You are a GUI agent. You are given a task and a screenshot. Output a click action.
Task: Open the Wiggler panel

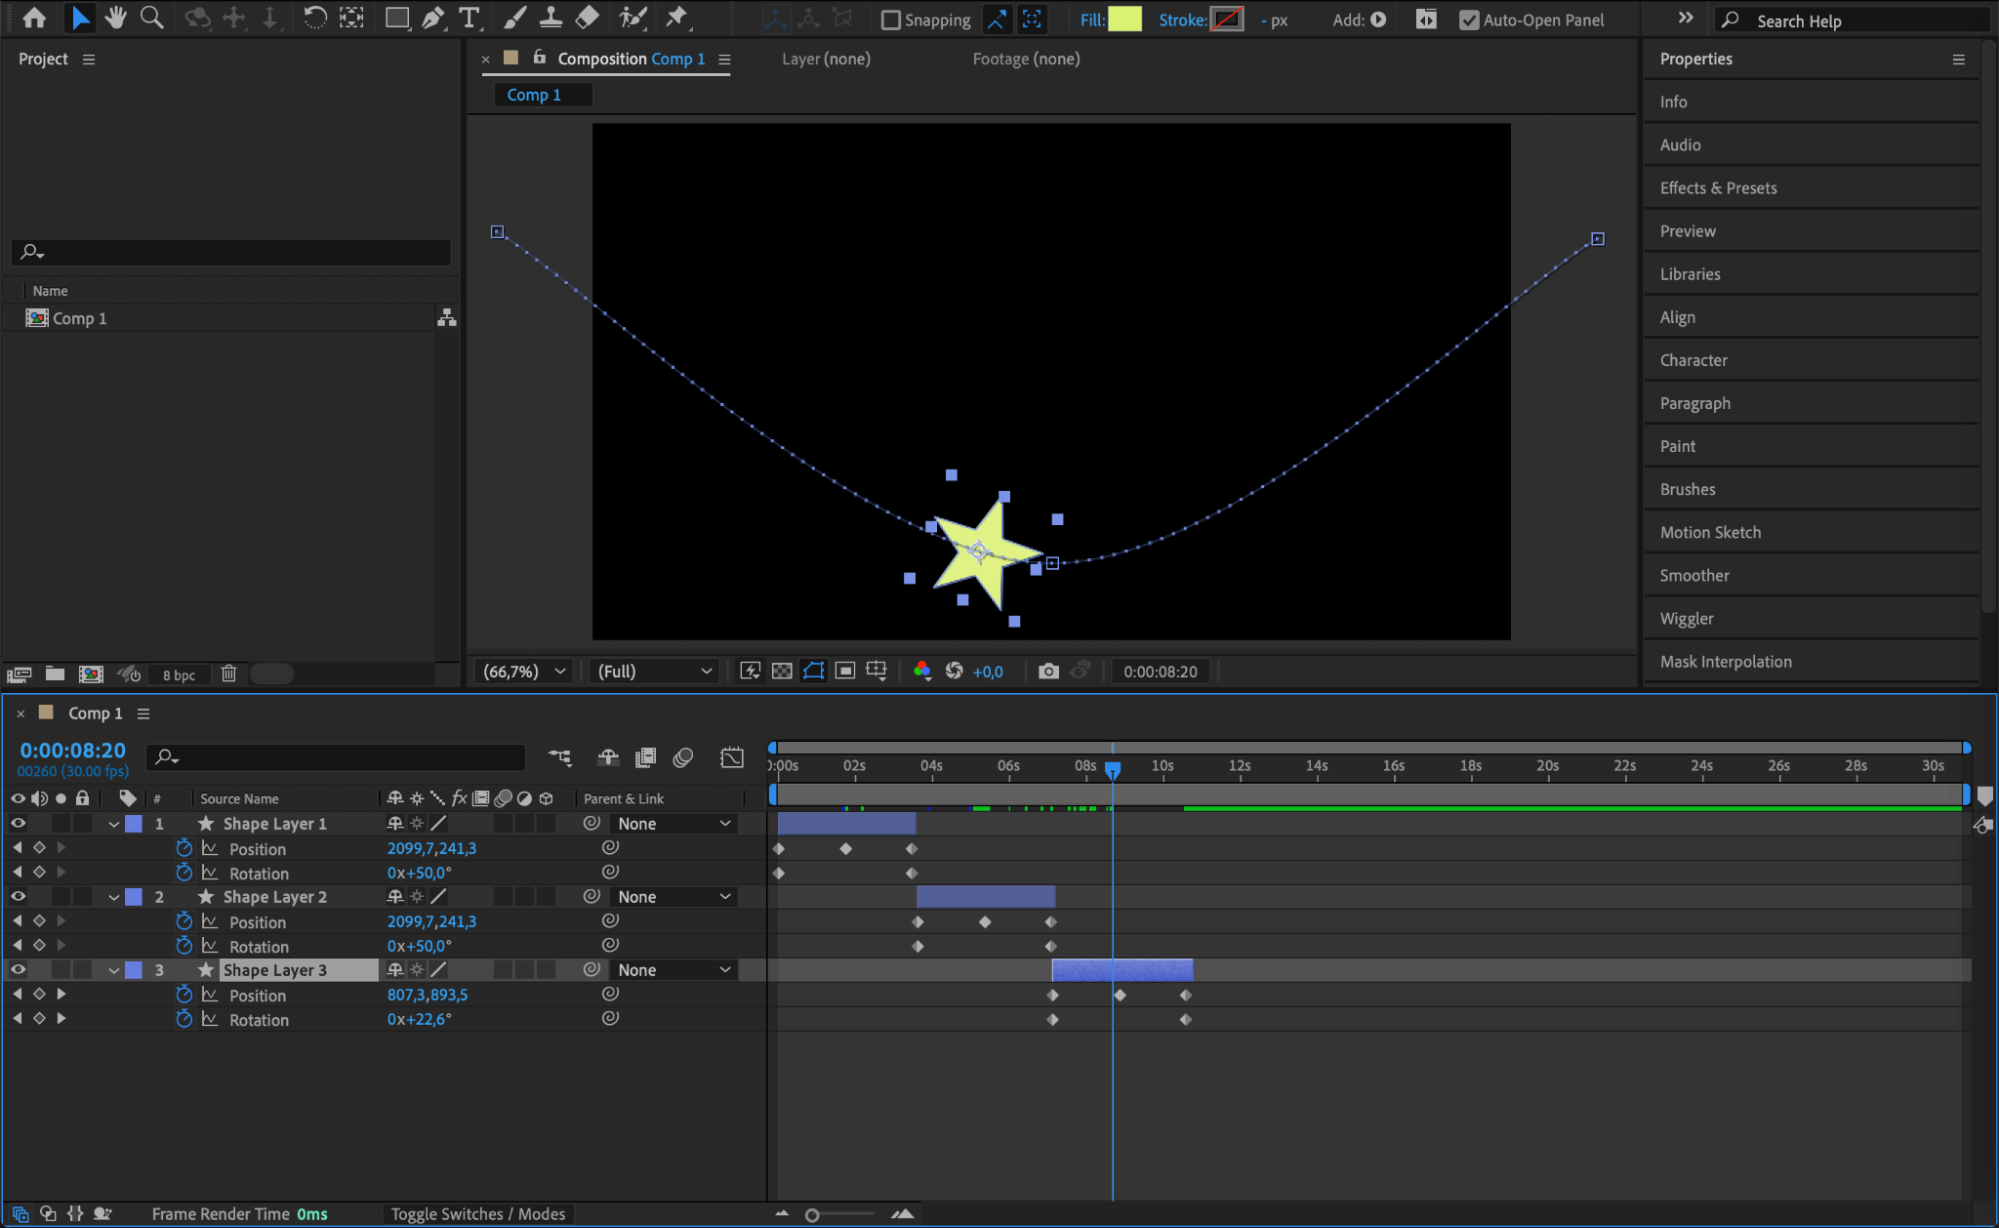pos(1686,619)
